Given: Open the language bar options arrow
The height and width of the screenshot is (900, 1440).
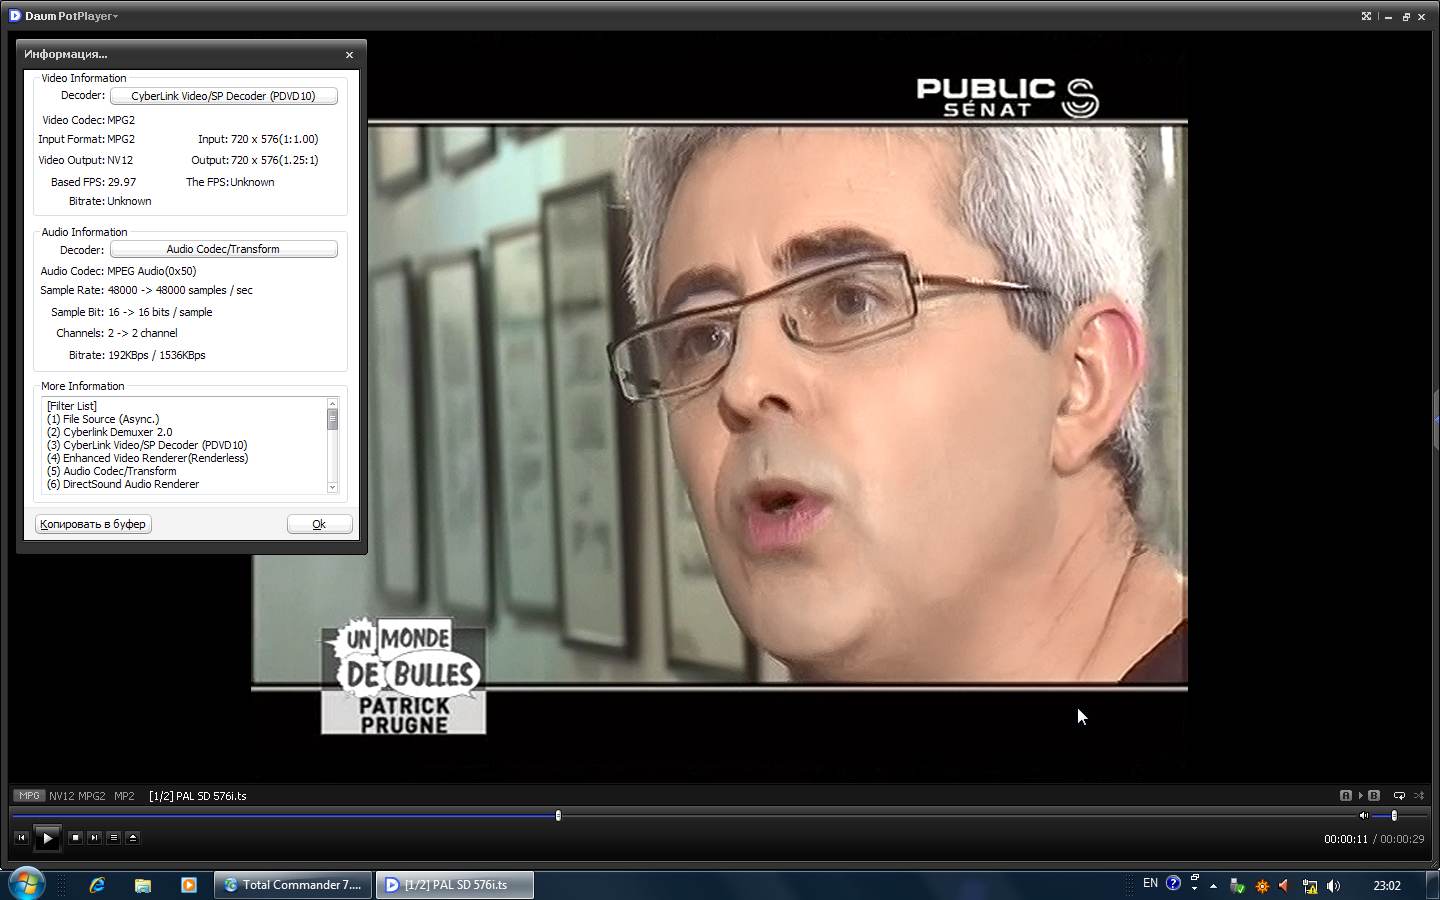Looking at the screenshot, I should (x=1194, y=889).
